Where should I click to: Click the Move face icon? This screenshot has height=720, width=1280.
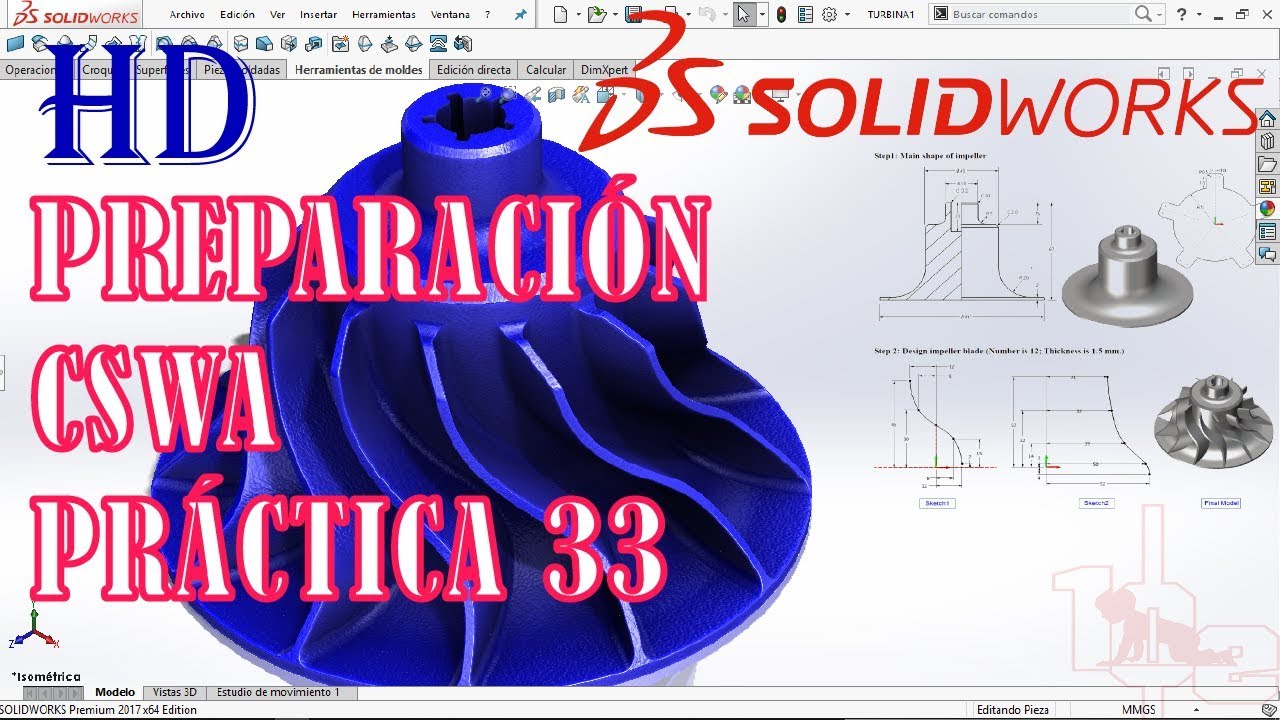click(x=288, y=44)
